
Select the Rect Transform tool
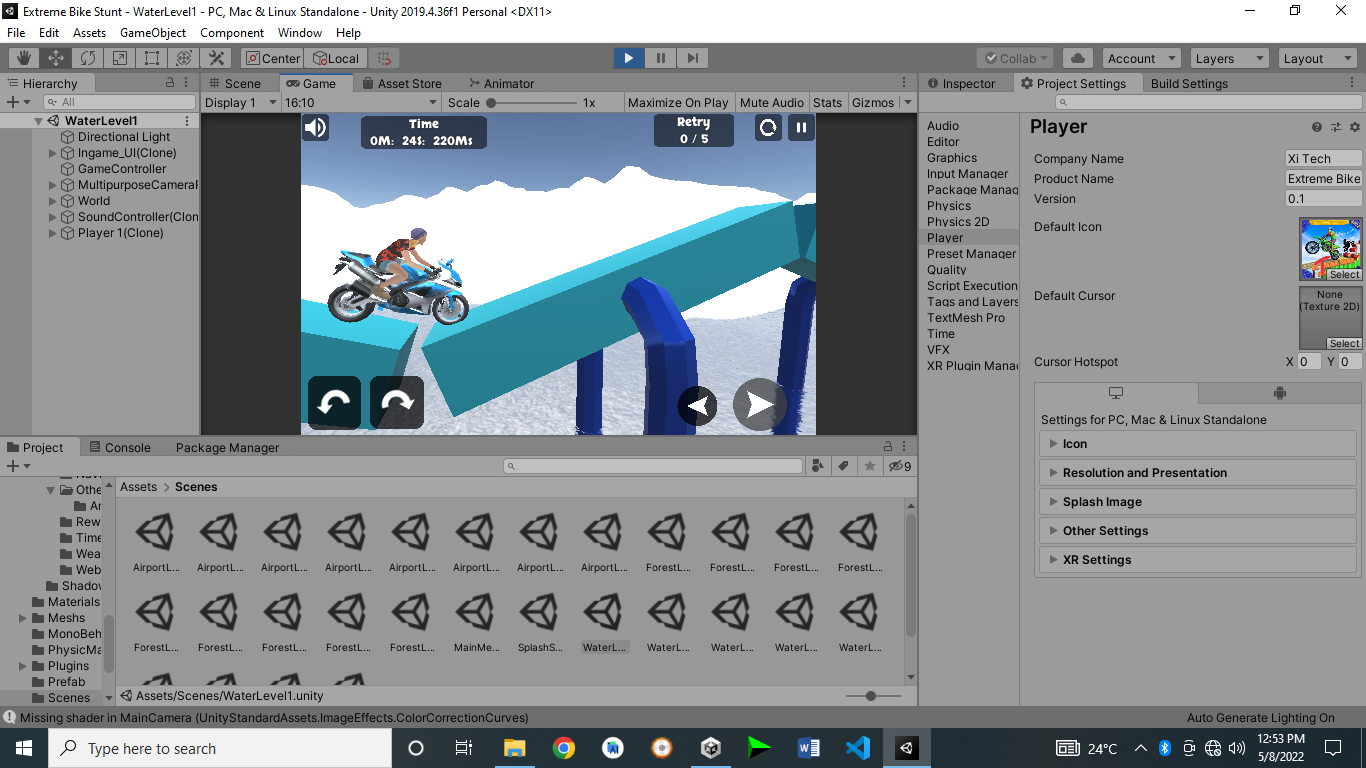pyautogui.click(x=151, y=57)
